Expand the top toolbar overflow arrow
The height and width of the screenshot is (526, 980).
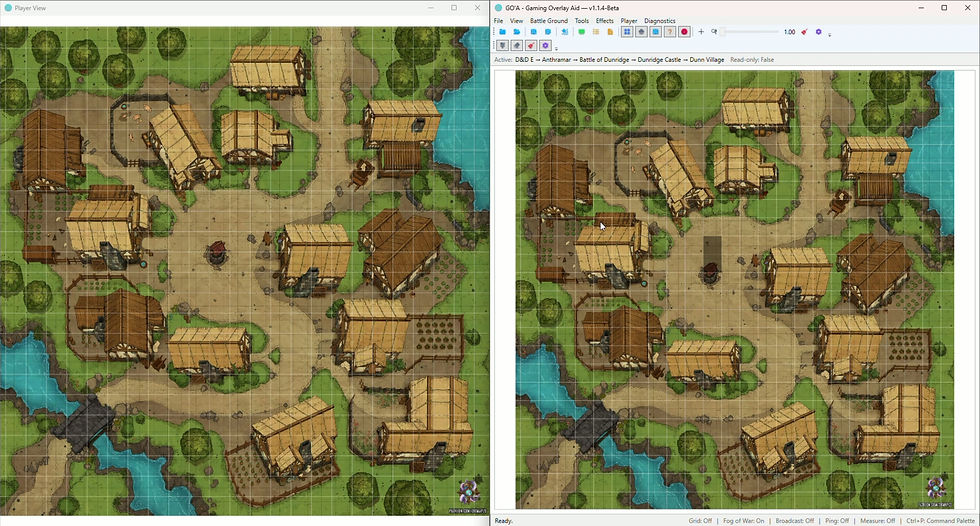coord(829,35)
